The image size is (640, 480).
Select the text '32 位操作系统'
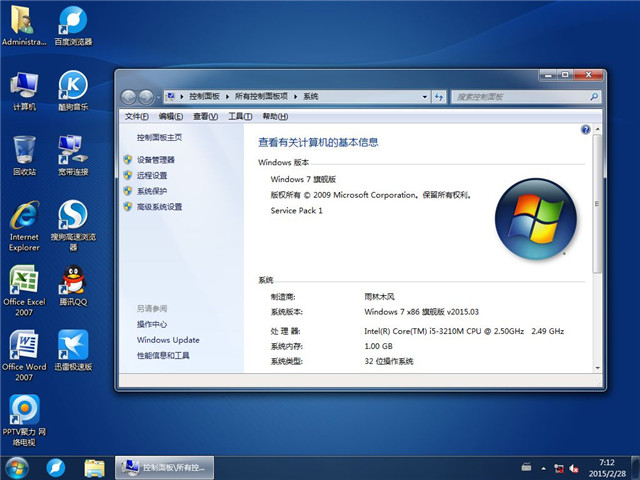pyautogui.click(x=389, y=361)
